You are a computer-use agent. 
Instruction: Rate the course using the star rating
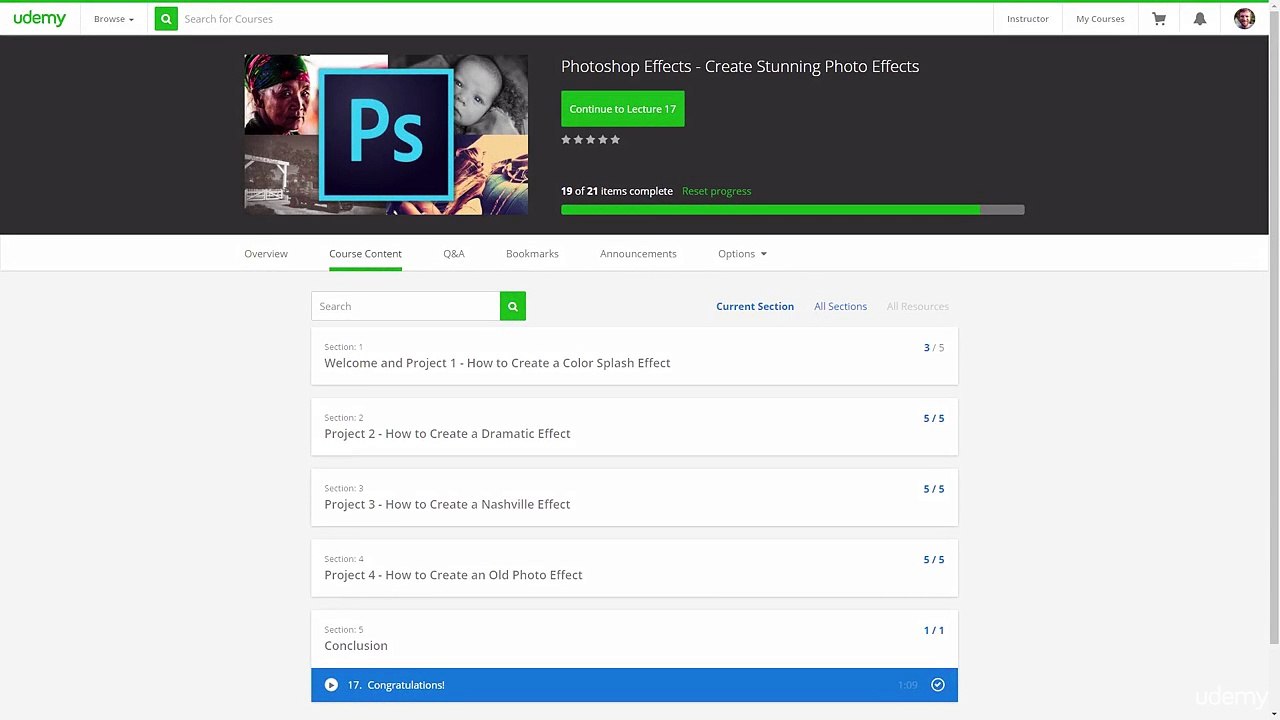click(591, 140)
